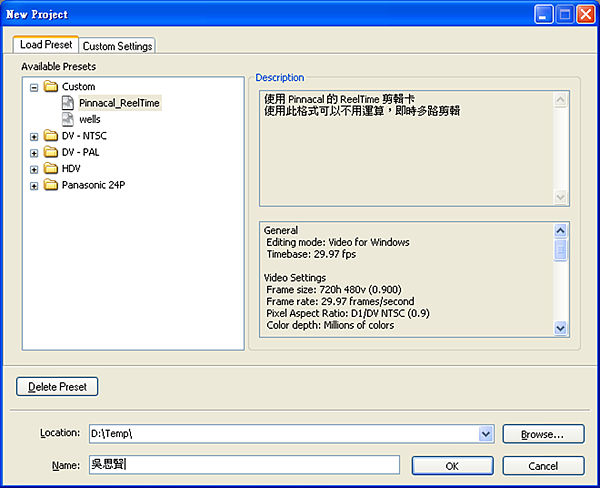Select the HDV label
The width and height of the screenshot is (600, 488).
pyautogui.click(x=71, y=168)
